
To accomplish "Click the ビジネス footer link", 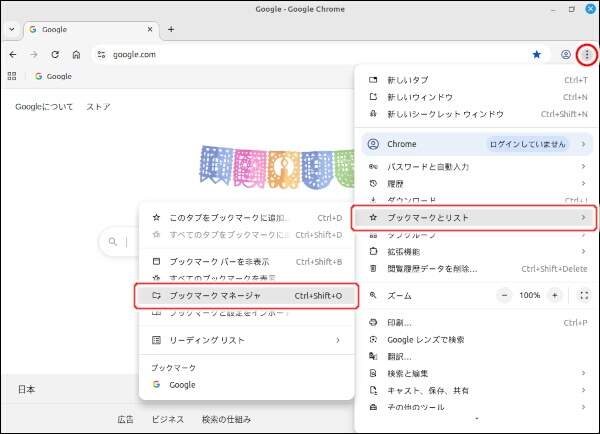I will coord(168,419).
